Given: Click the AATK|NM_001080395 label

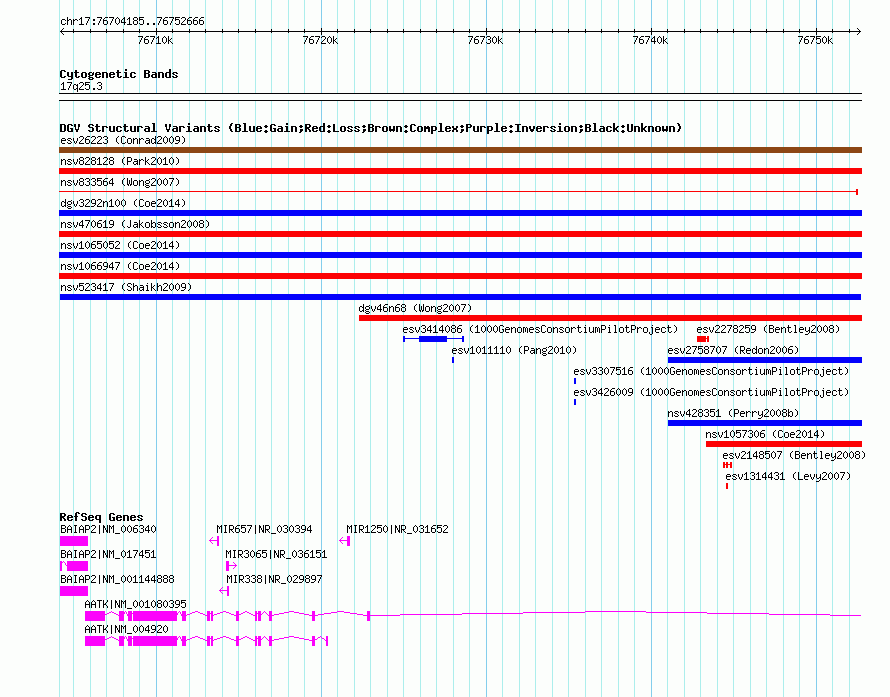Looking at the screenshot, I should tap(135, 604).
